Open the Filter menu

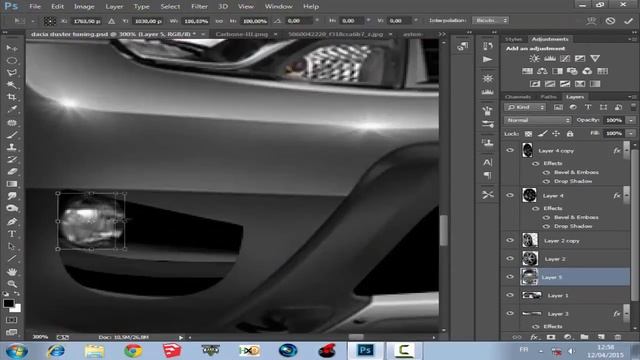click(x=200, y=7)
